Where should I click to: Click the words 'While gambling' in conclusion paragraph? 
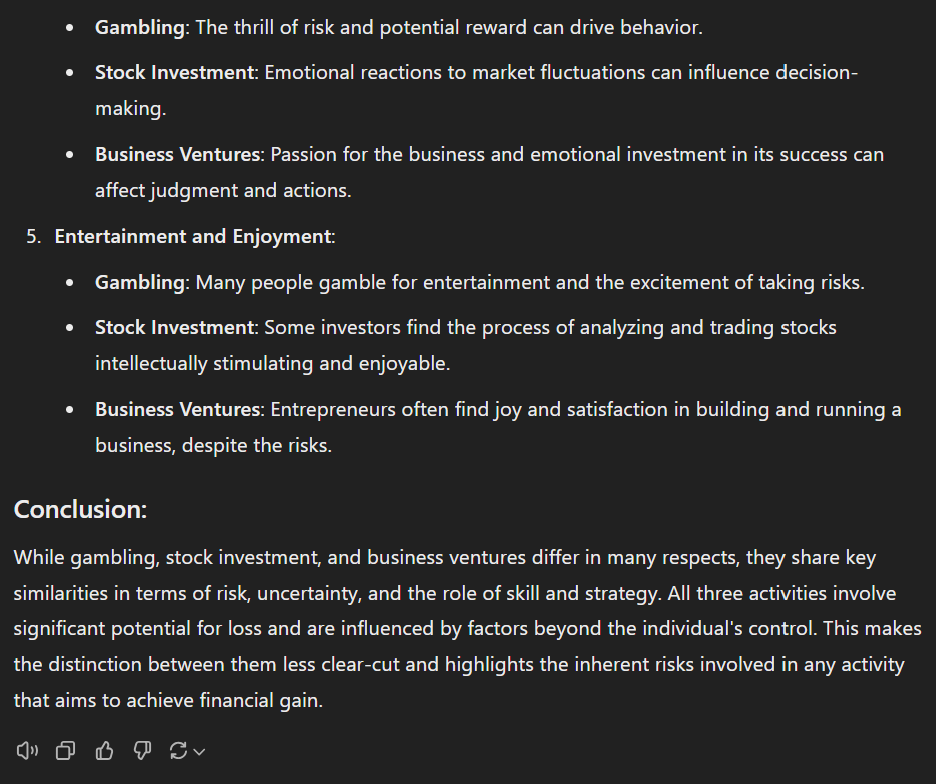pos(86,558)
